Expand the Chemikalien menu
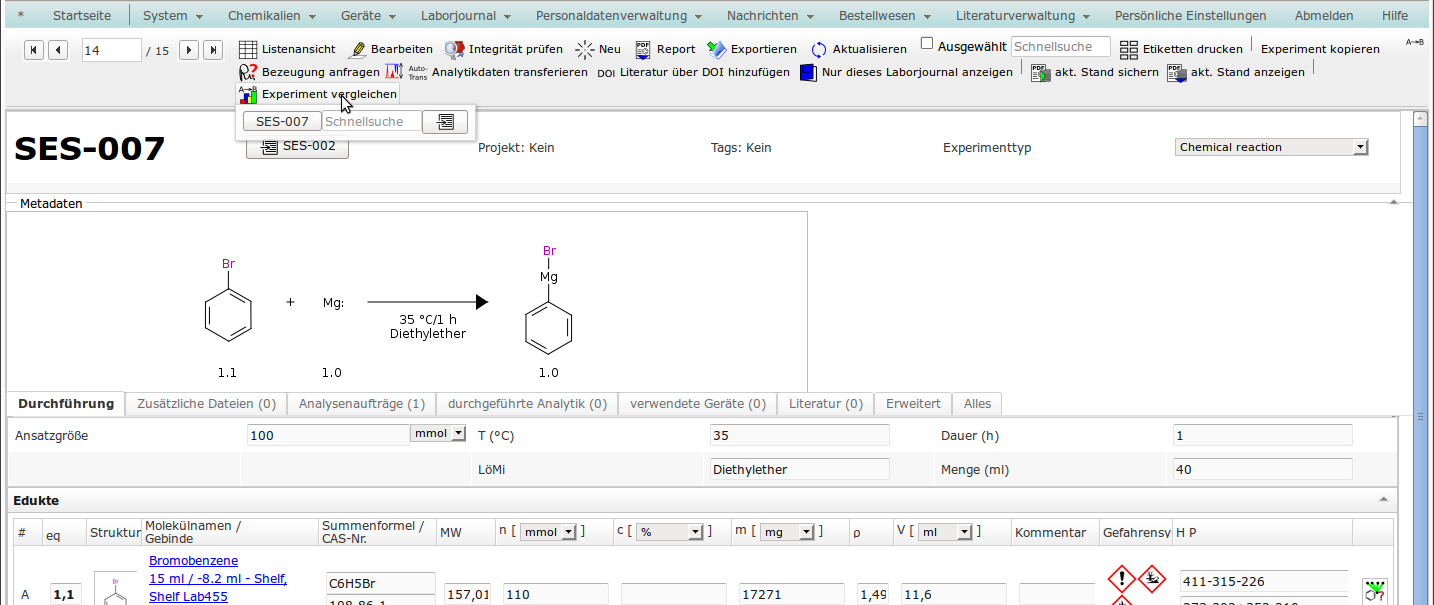 [271, 16]
